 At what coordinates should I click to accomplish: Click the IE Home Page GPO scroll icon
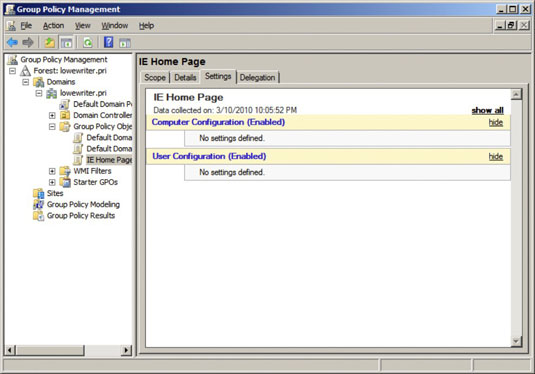(x=78, y=160)
